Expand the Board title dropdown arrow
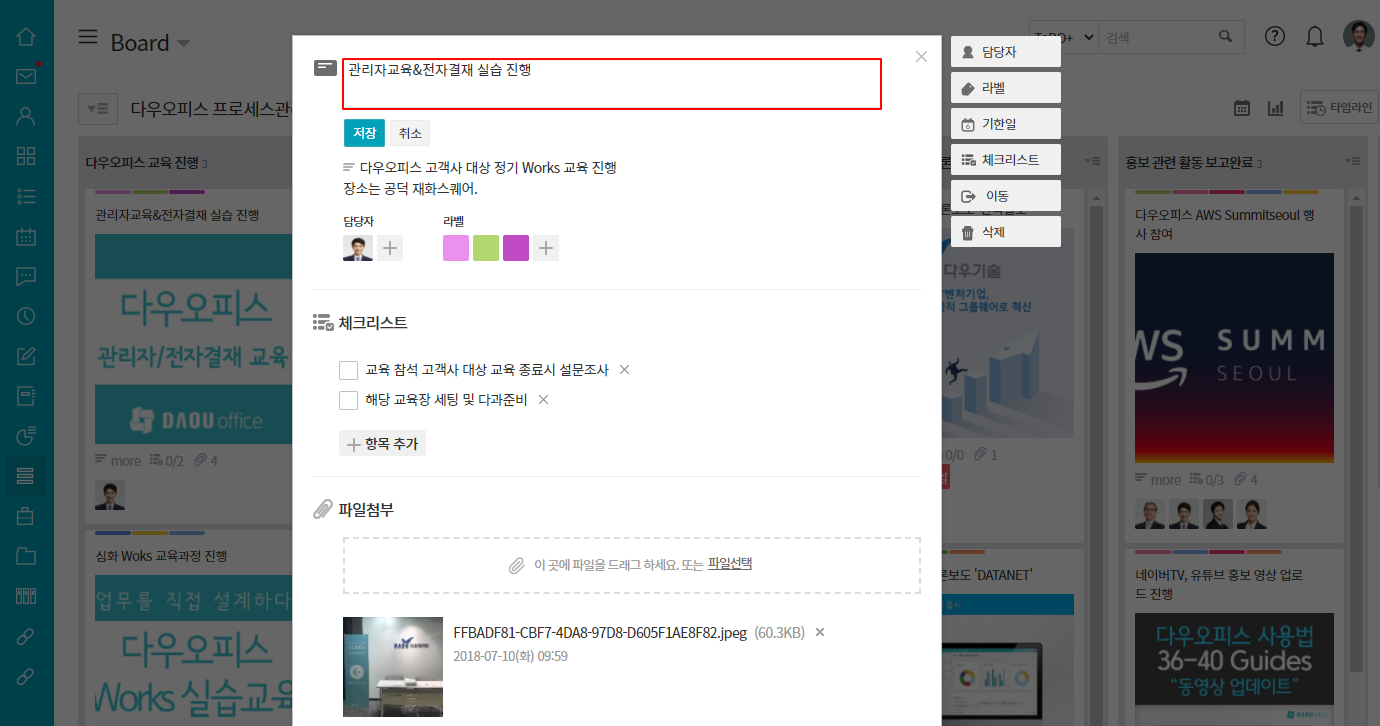Image resolution: width=1380 pixels, height=726 pixels. click(183, 44)
